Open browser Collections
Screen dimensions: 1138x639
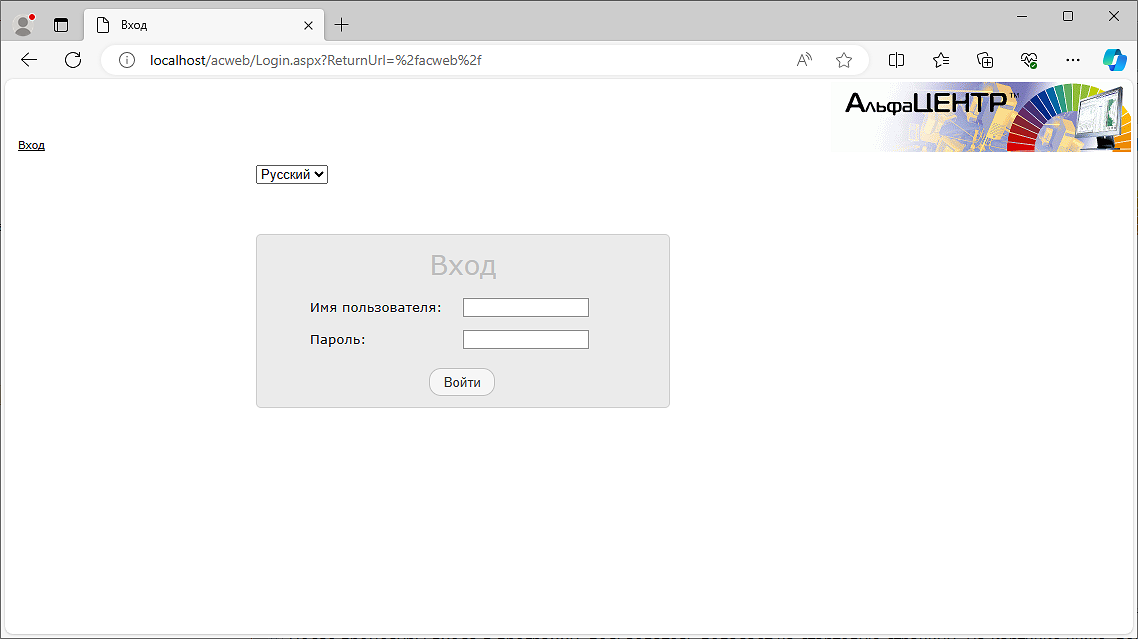pos(985,60)
